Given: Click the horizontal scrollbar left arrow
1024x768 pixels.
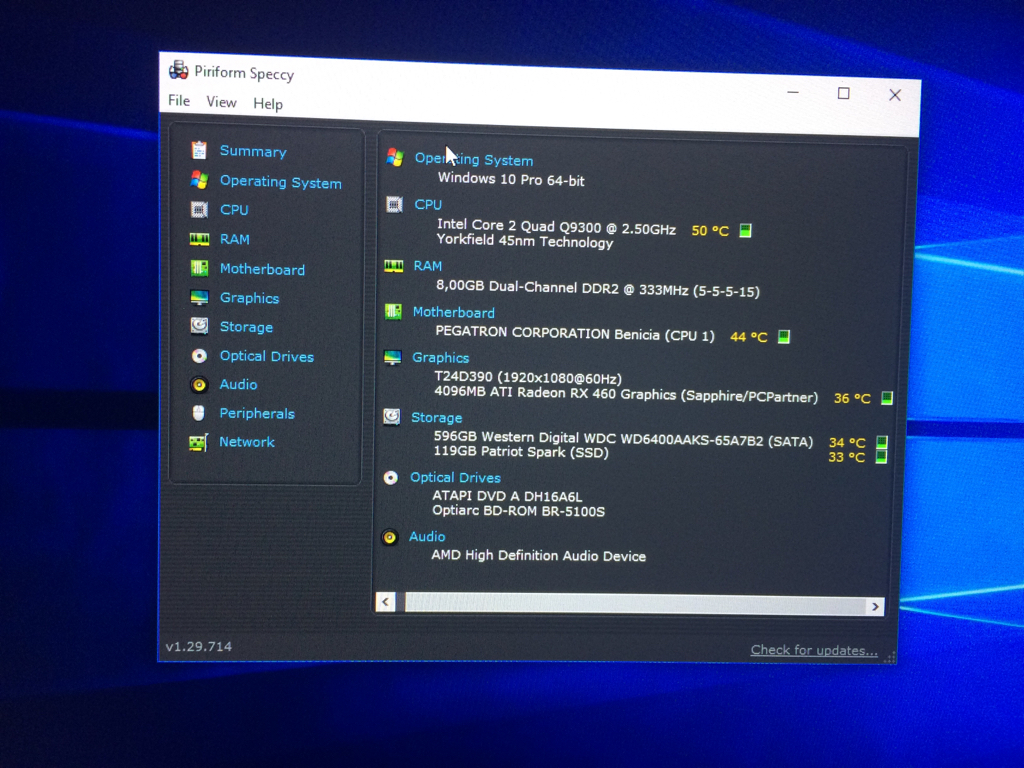Looking at the screenshot, I should pos(386,601).
